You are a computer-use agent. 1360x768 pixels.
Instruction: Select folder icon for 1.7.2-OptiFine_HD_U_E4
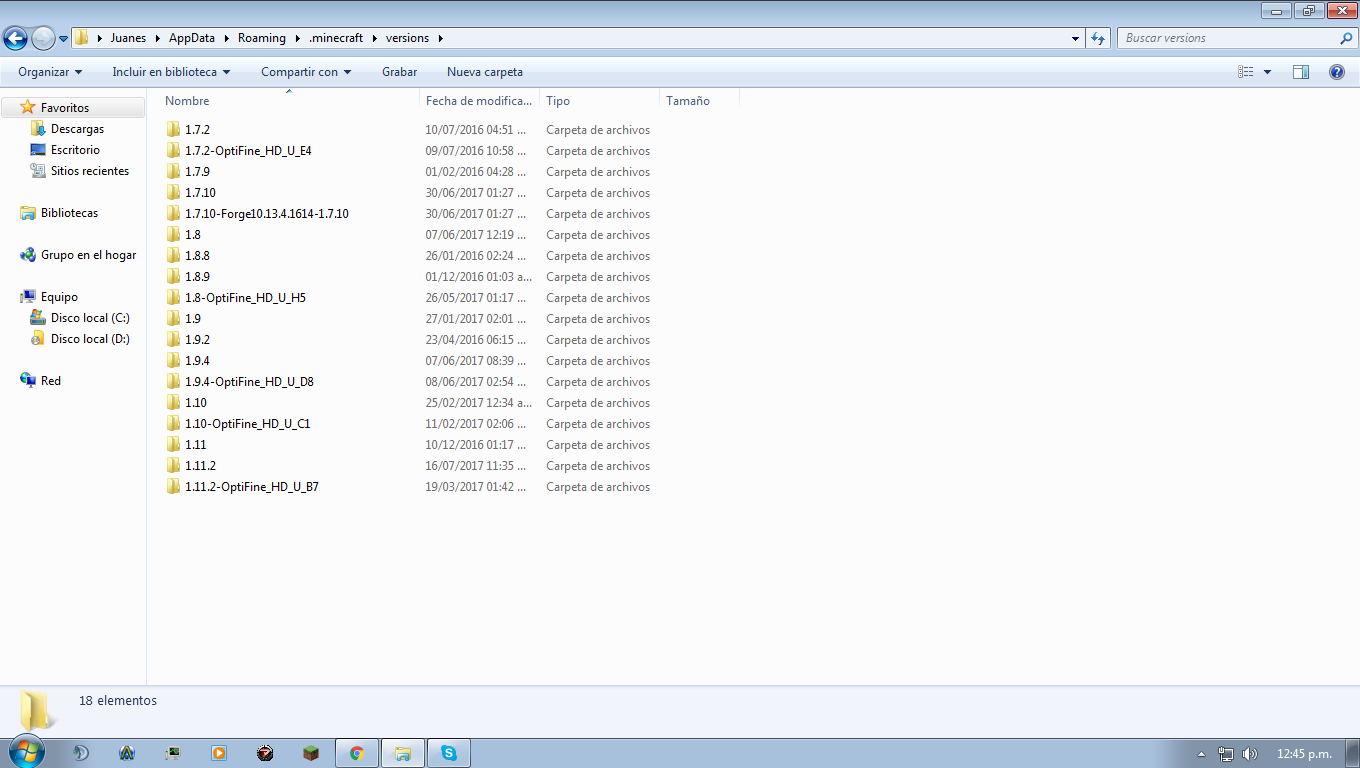[174, 151]
